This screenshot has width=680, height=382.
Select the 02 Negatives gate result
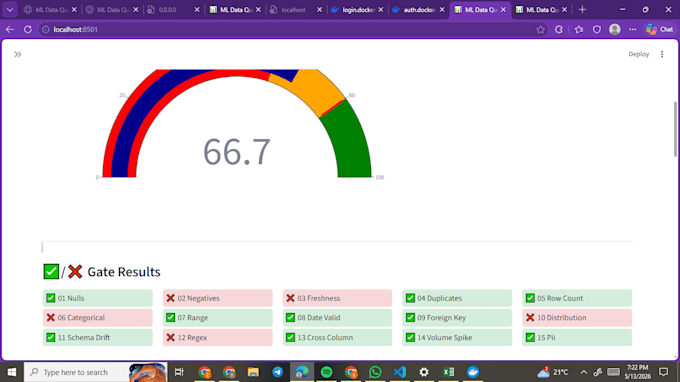pyautogui.click(x=218, y=298)
